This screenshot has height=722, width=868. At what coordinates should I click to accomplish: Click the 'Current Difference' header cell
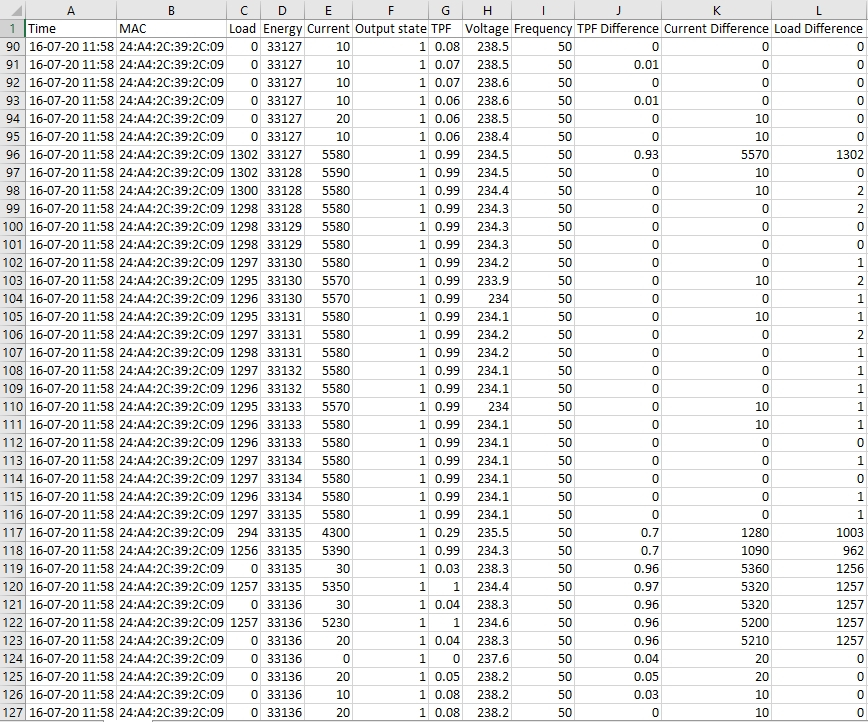(x=716, y=28)
